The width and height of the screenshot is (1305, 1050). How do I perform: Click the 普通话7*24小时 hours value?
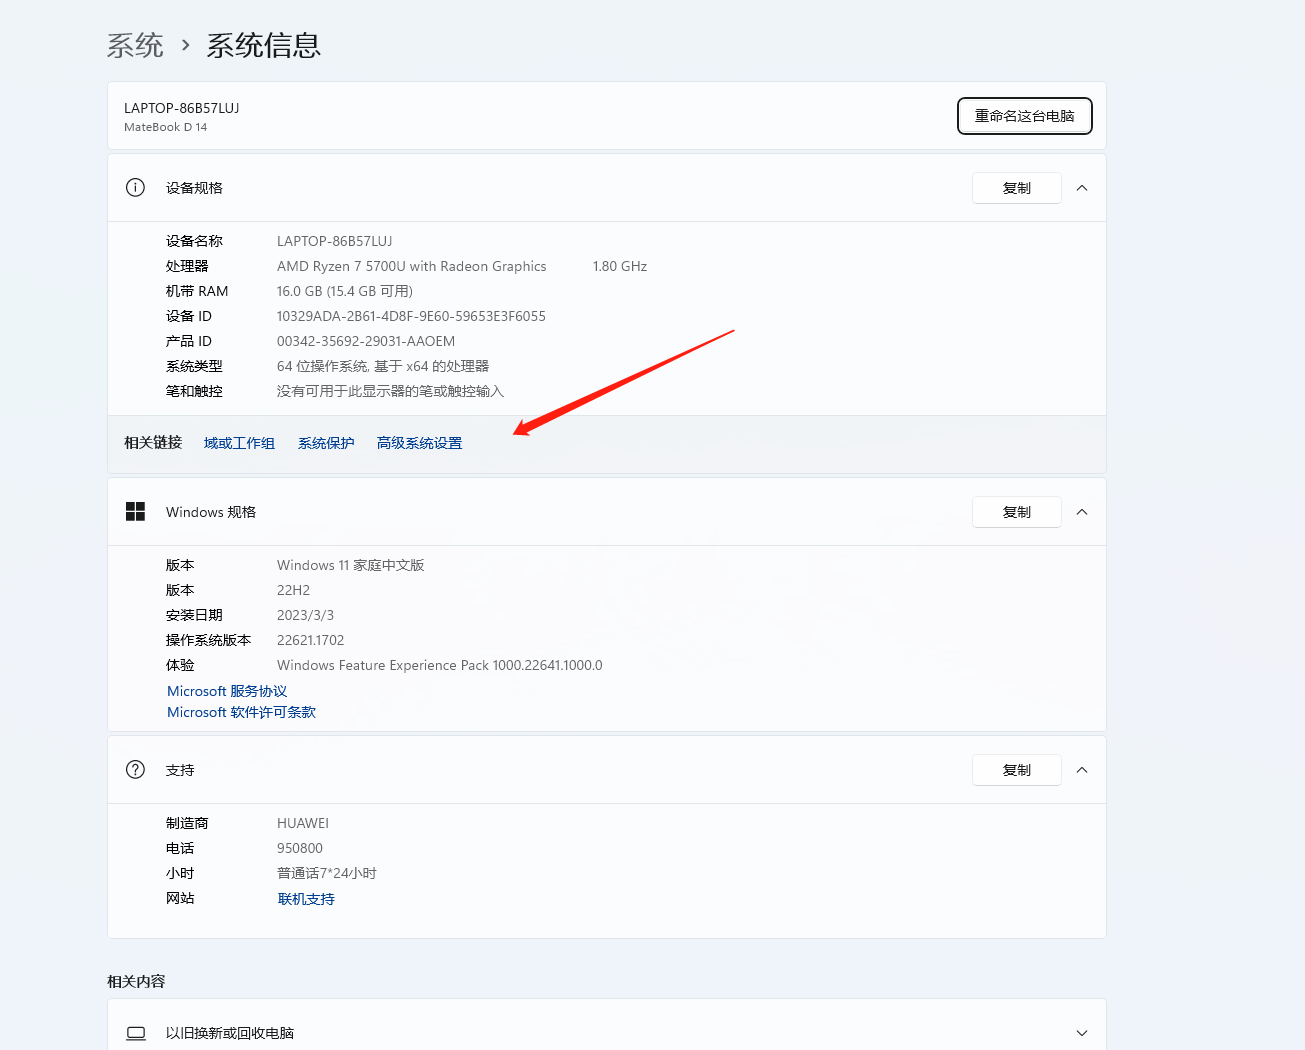tap(327, 873)
